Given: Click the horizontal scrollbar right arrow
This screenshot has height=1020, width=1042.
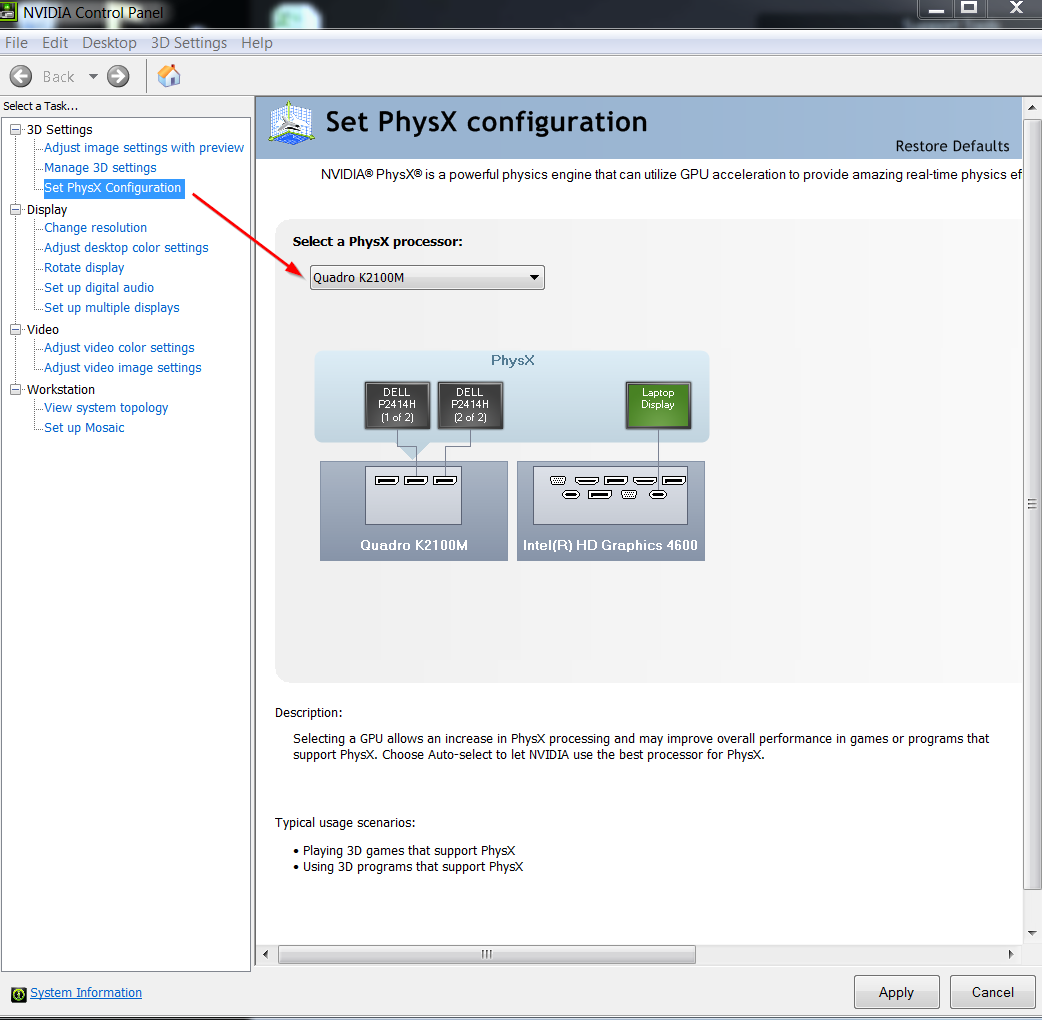Looking at the screenshot, I should tap(1011, 954).
